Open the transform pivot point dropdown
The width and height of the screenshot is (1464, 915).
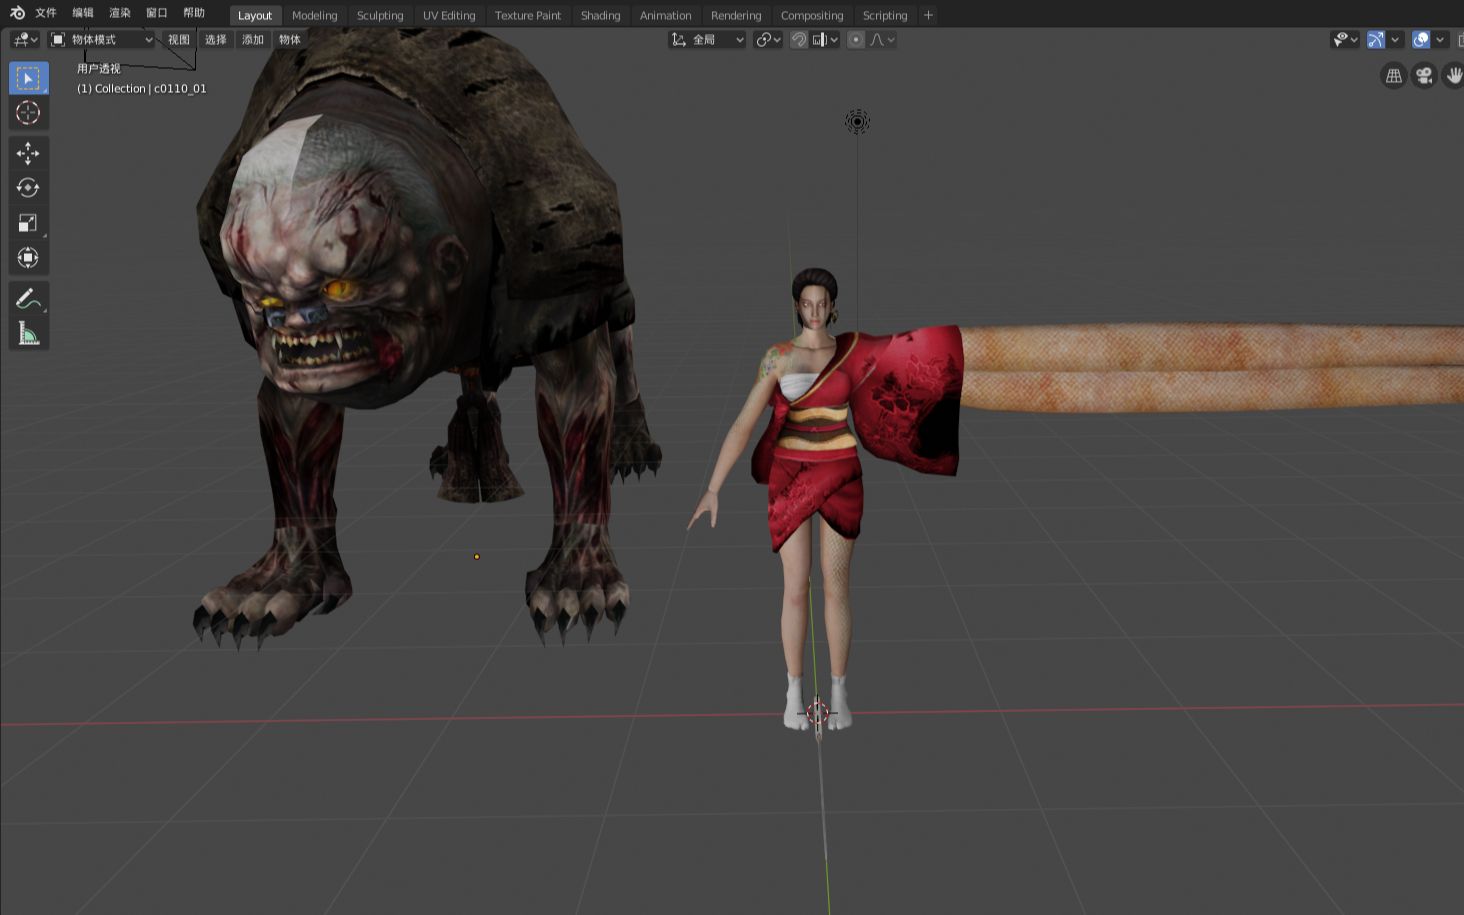[768, 40]
